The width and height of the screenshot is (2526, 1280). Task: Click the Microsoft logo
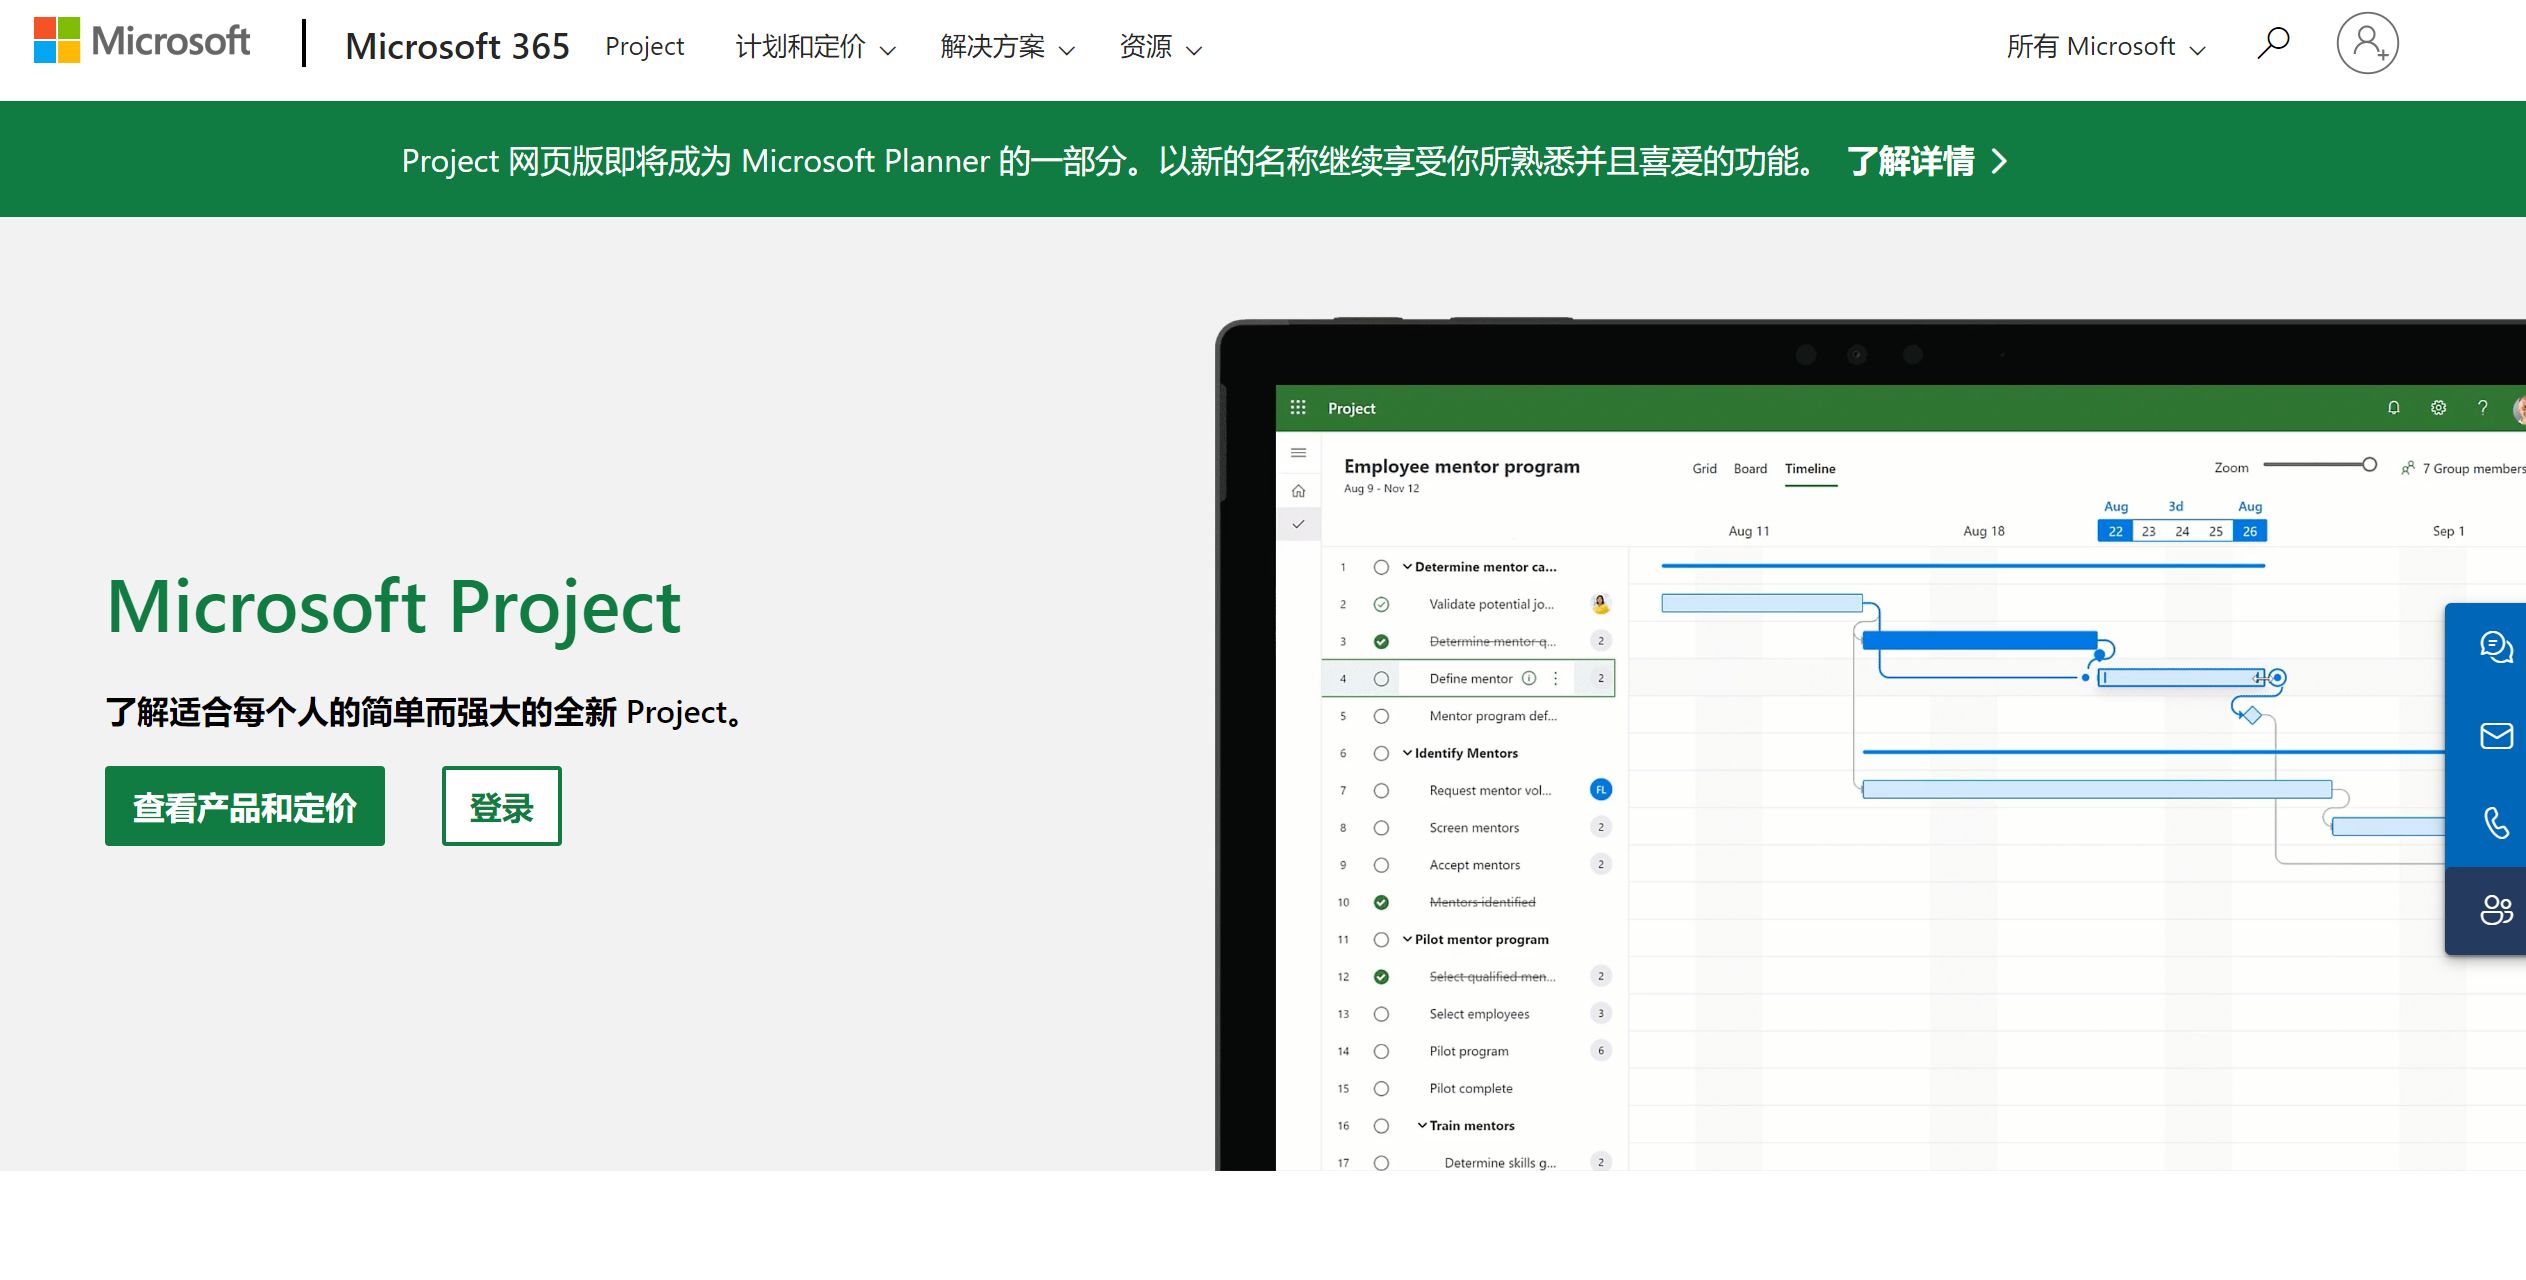142,41
